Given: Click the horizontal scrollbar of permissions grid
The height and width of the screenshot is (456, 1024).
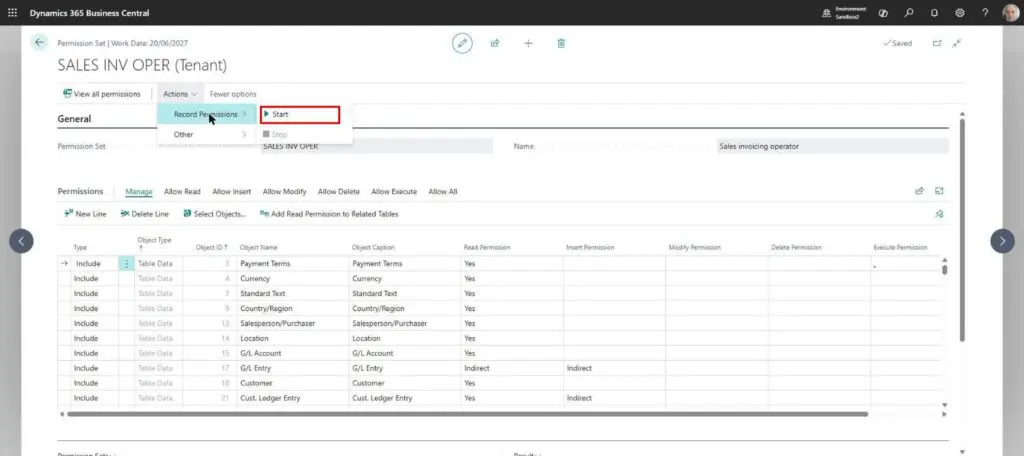Looking at the screenshot, I should (x=467, y=414).
